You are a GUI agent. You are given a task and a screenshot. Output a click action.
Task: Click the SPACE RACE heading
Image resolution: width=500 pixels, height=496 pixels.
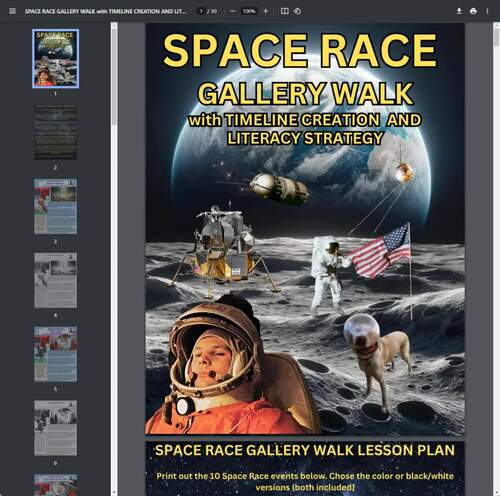(x=300, y=51)
